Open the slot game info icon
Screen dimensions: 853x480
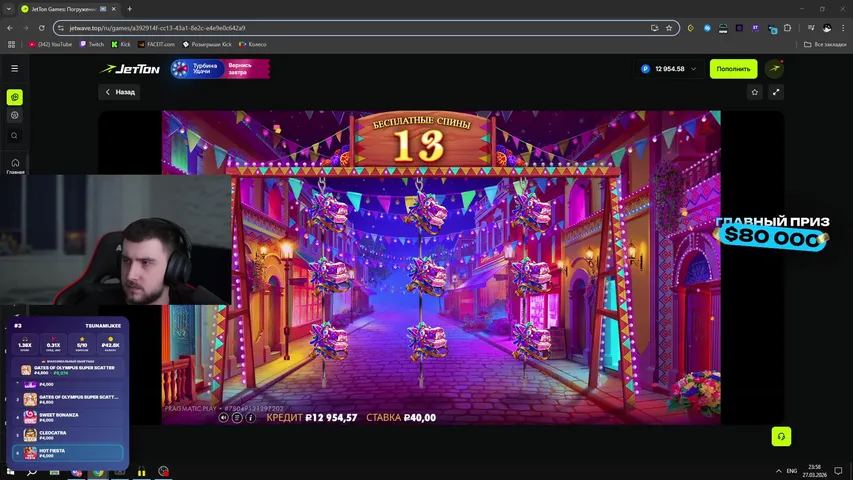point(250,417)
